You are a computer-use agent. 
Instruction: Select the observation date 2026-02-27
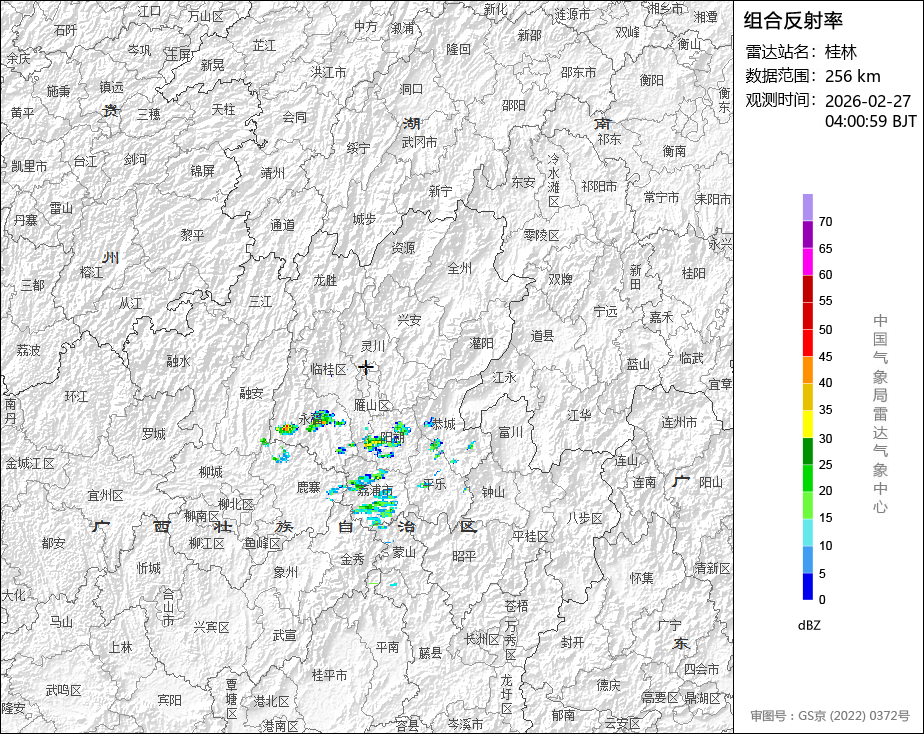pos(868,101)
